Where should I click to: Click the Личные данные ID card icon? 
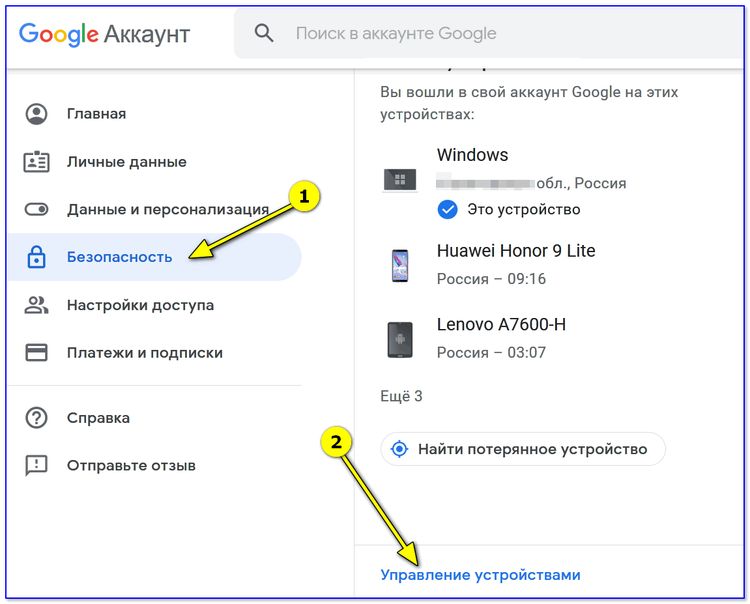[36, 162]
